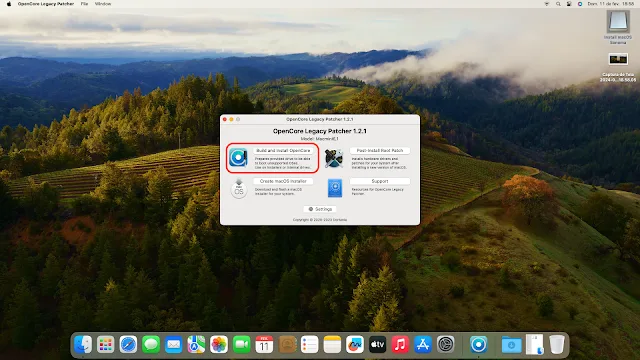Click the patcher window's red close button
The width and height of the screenshot is (640, 360).
[224, 119]
